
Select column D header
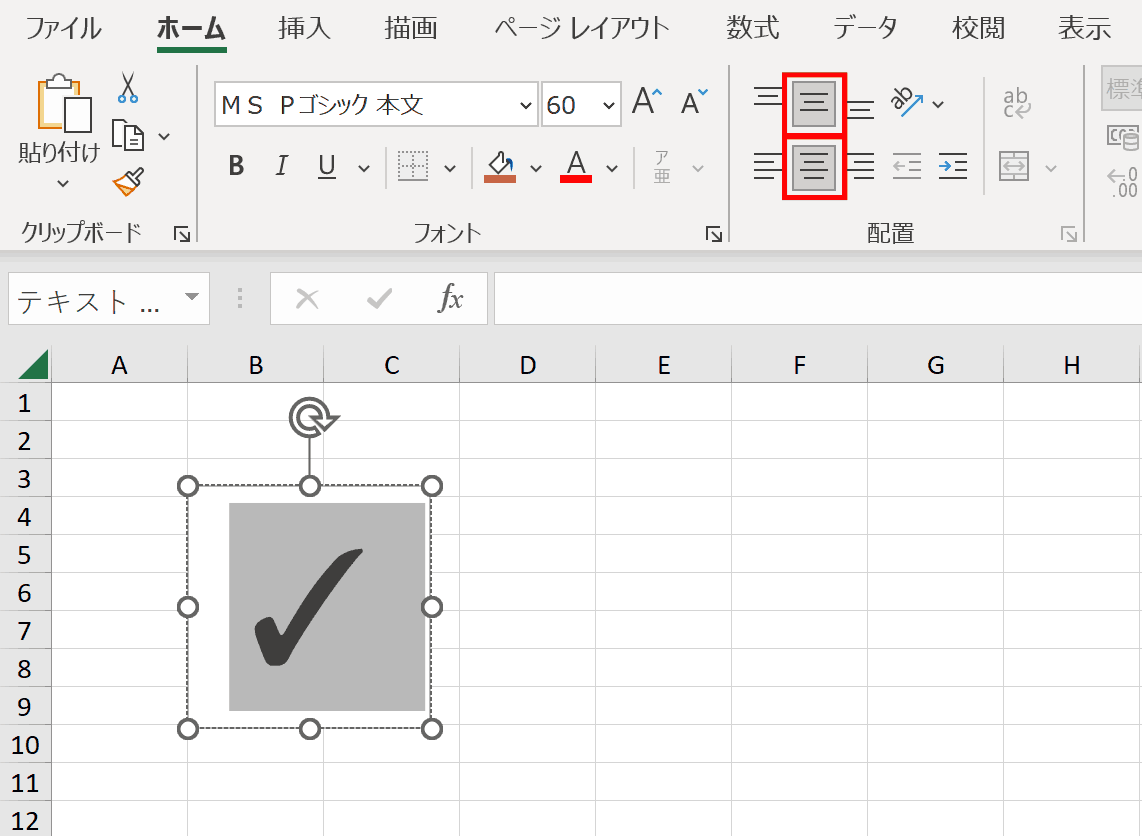527,365
